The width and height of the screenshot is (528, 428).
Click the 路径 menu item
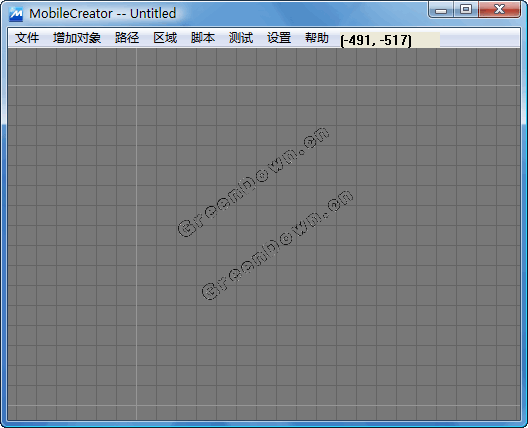coord(127,38)
